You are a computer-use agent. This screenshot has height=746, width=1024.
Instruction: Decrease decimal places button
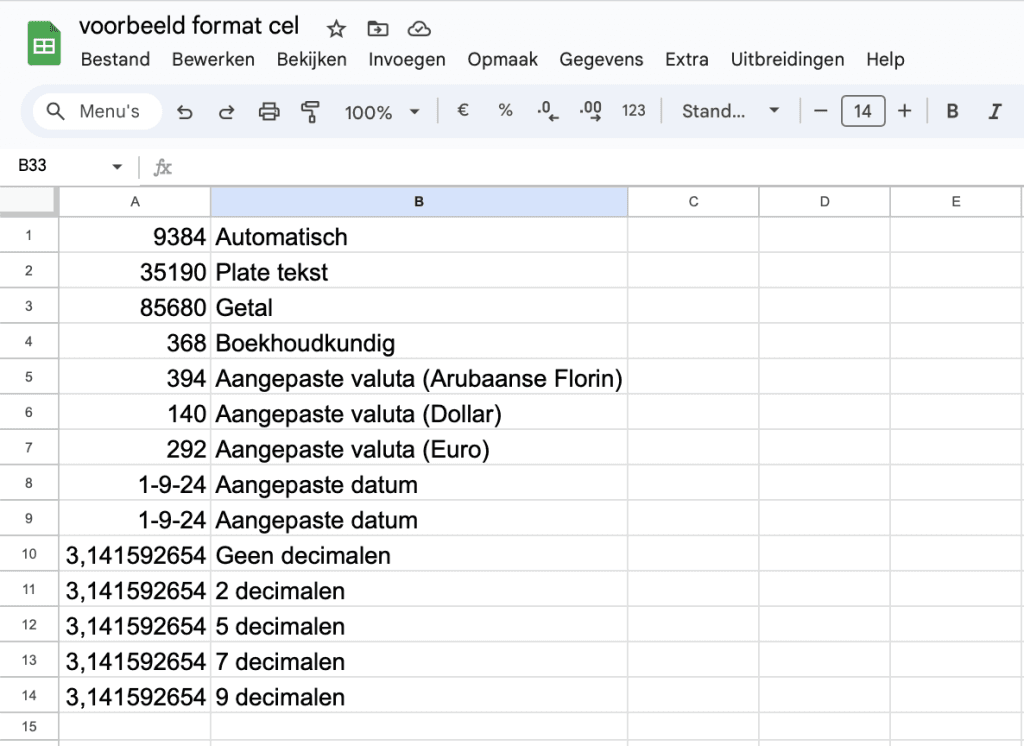(548, 112)
